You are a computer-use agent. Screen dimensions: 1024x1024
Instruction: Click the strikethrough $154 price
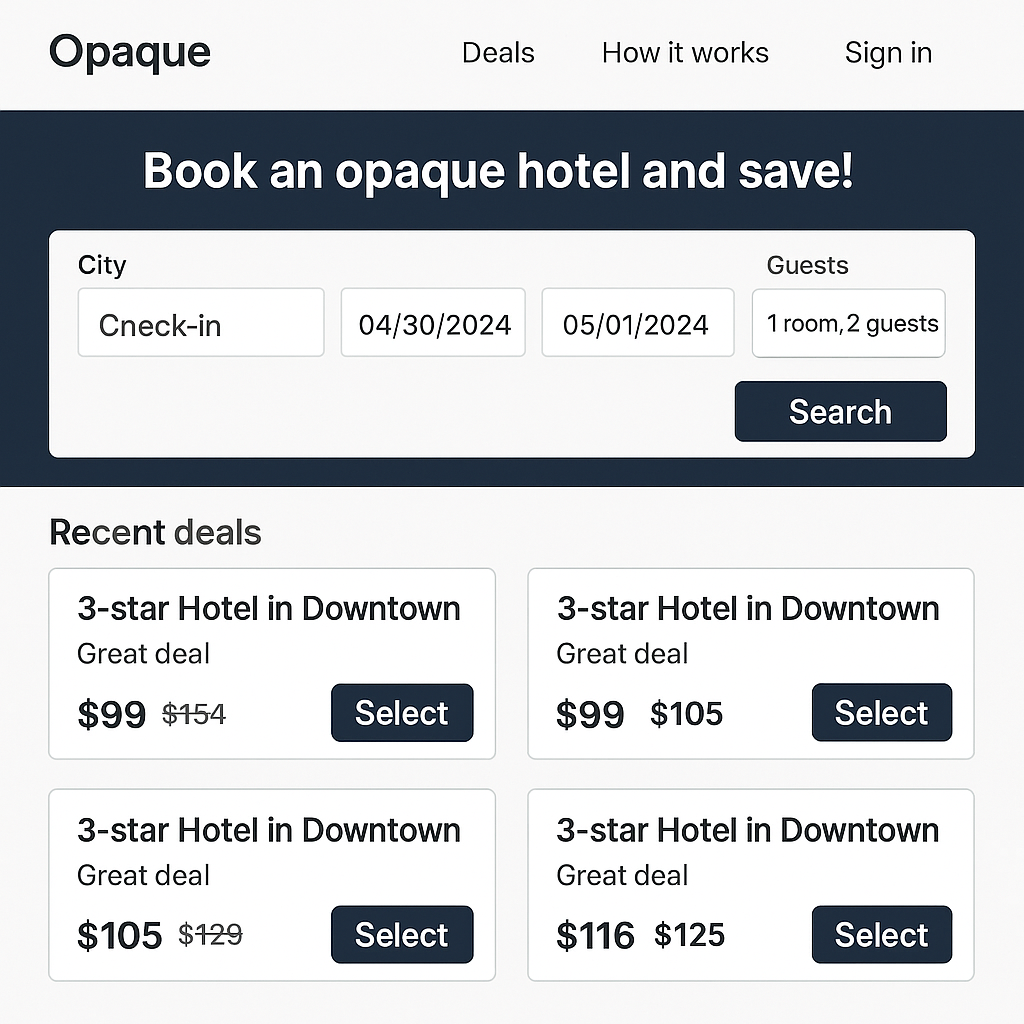pos(194,715)
